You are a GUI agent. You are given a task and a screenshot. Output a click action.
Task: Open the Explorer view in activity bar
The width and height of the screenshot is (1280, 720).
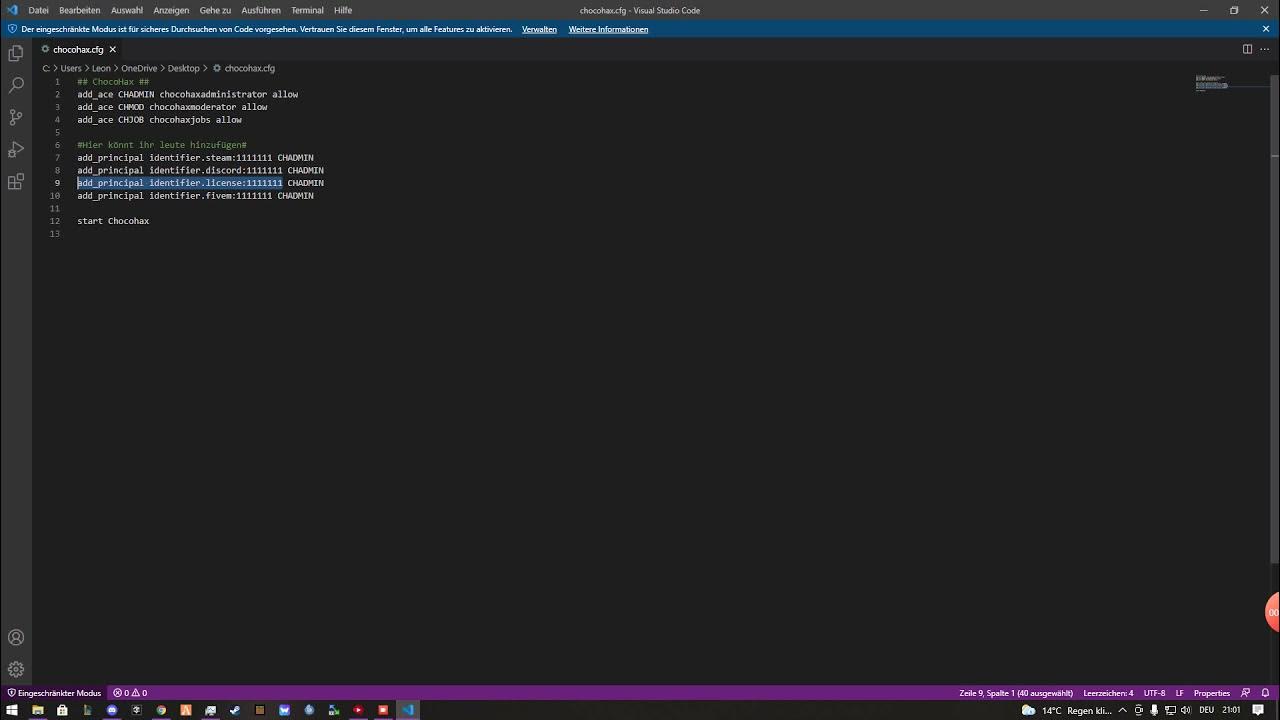[x=16, y=53]
